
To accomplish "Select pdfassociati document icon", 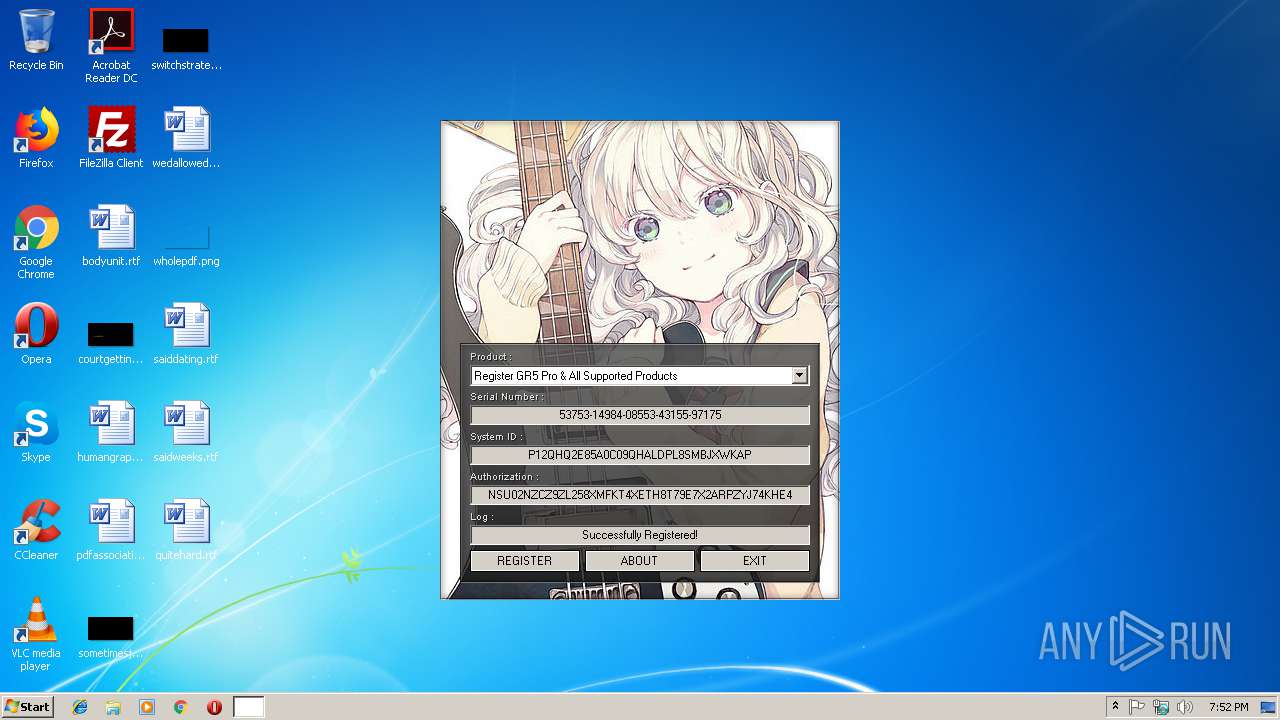I will click(111, 530).
